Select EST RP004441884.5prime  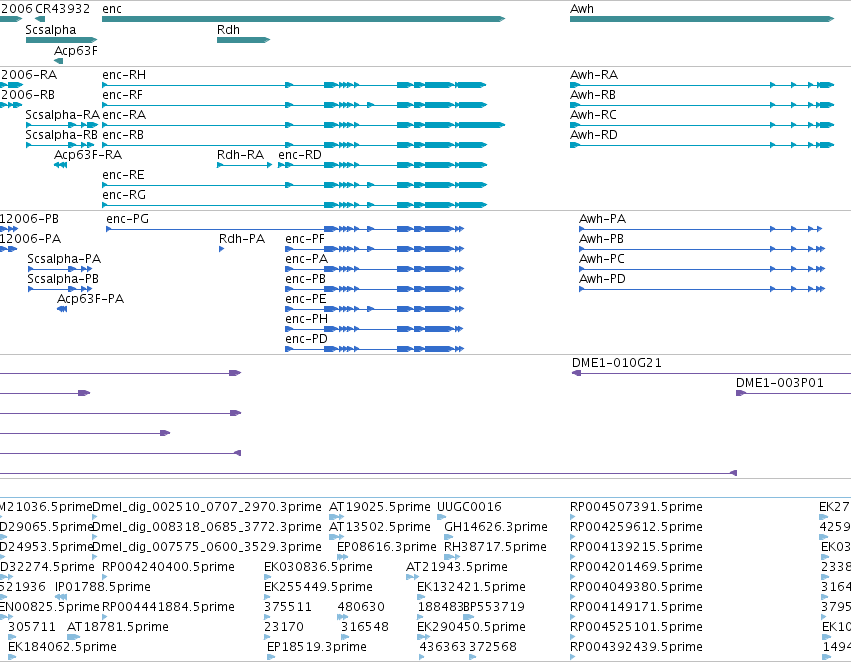coord(168,608)
